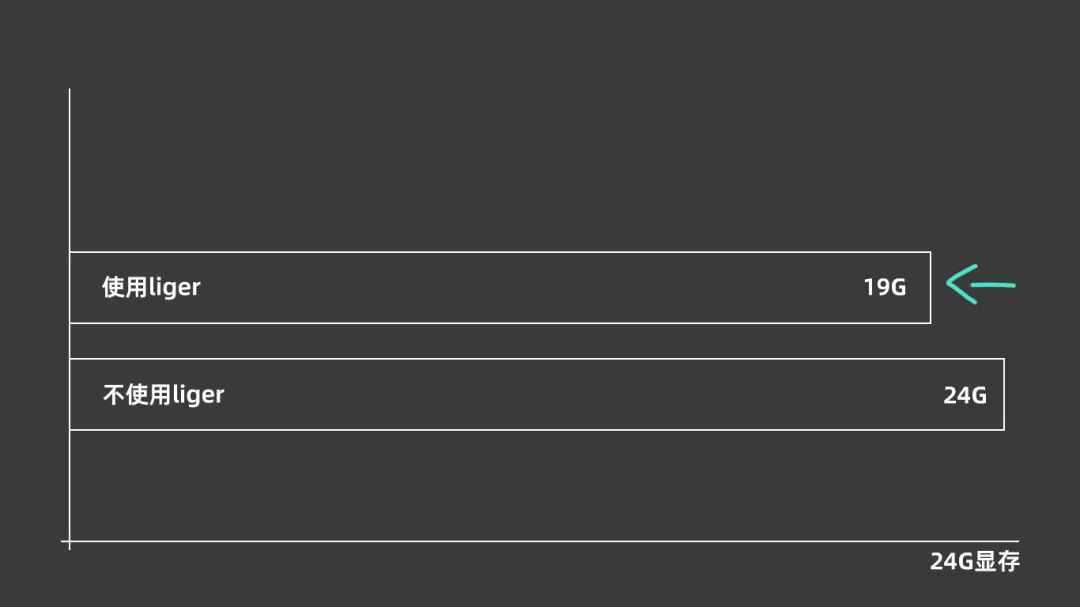This screenshot has width=1080, height=607.
Task: Click the right edge of the 19G bar
Action: pos(930,288)
